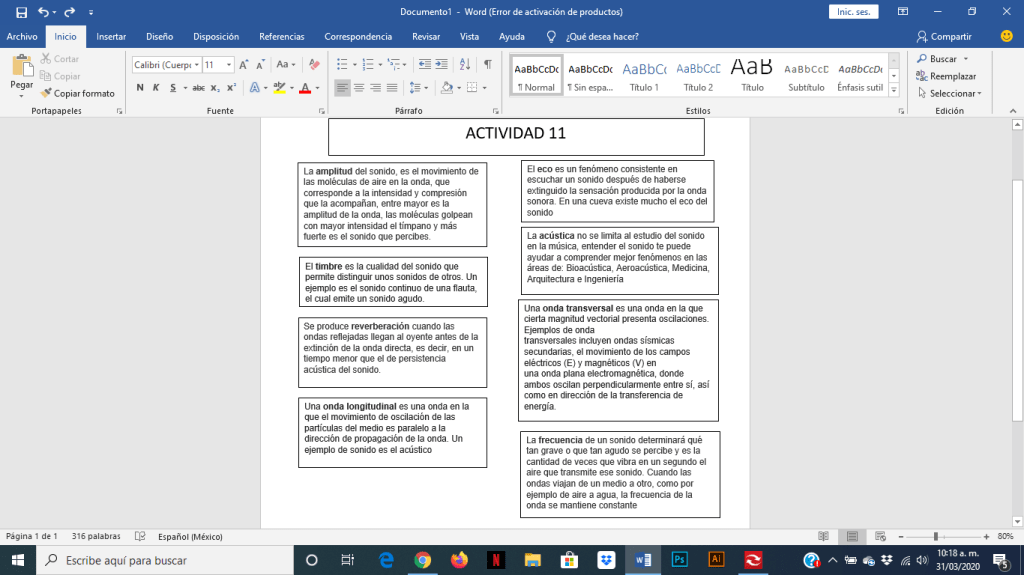This screenshot has height=575, width=1024.
Task: Toggle italic (K) formatting
Action: pos(156,88)
